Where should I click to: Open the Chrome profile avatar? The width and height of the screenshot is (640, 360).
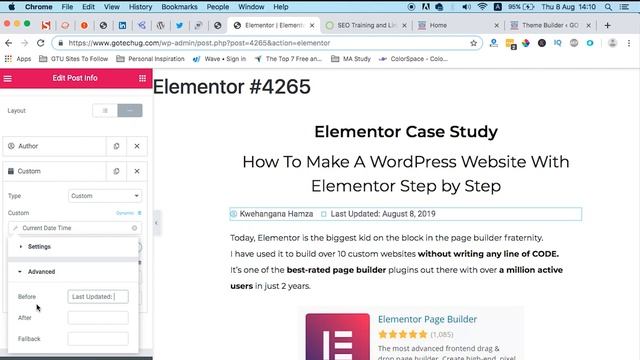(x=612, y=43)
